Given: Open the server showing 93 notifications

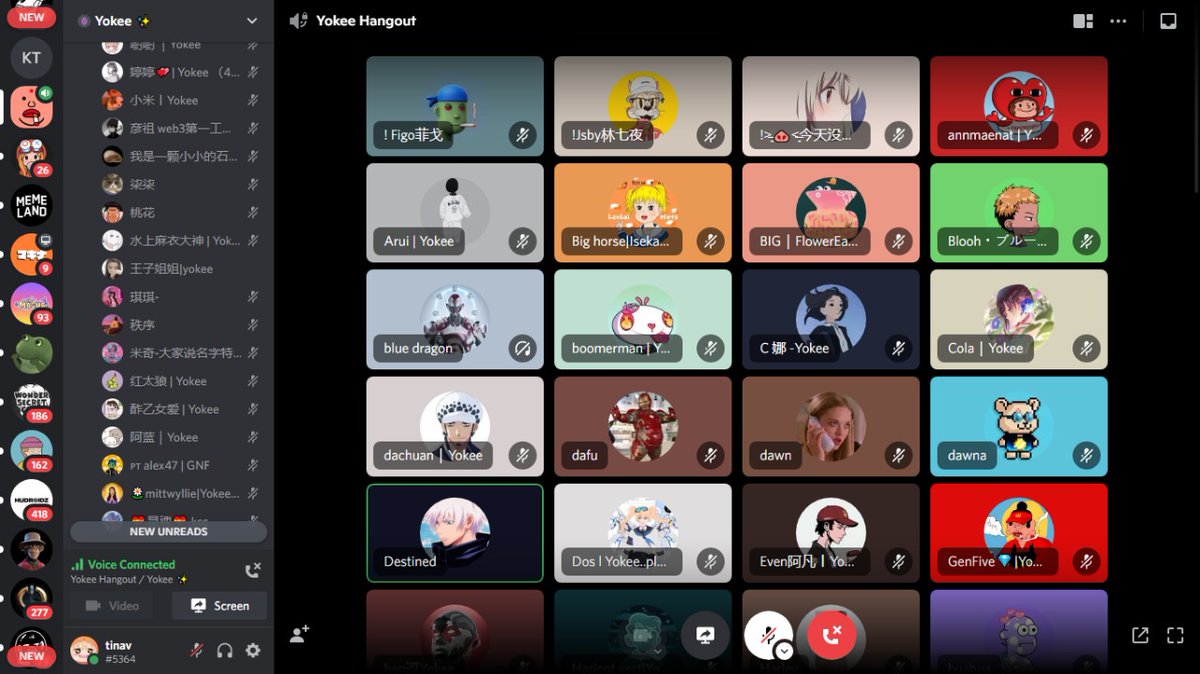Looking at the screenshot, I should pyautogui.click(x=31, y=304).
